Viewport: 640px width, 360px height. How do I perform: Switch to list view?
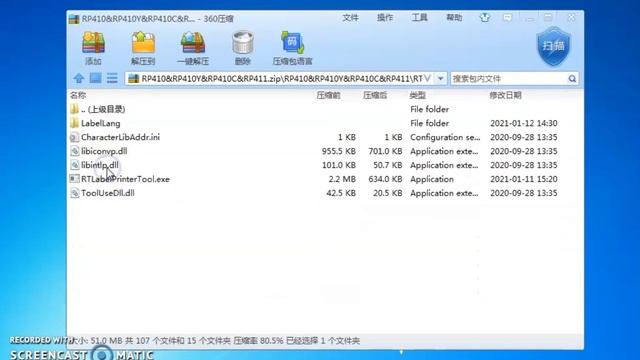coord(112,78)
